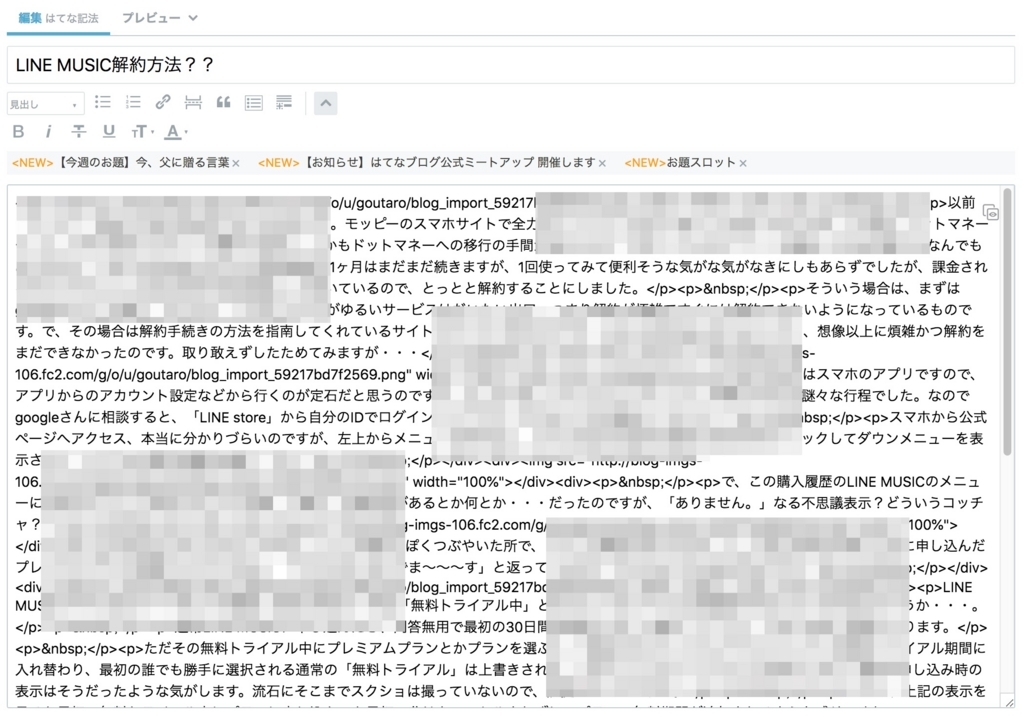Dismiss the お題スロット notice
The image size is (1024, 717).
pos(743,163)
